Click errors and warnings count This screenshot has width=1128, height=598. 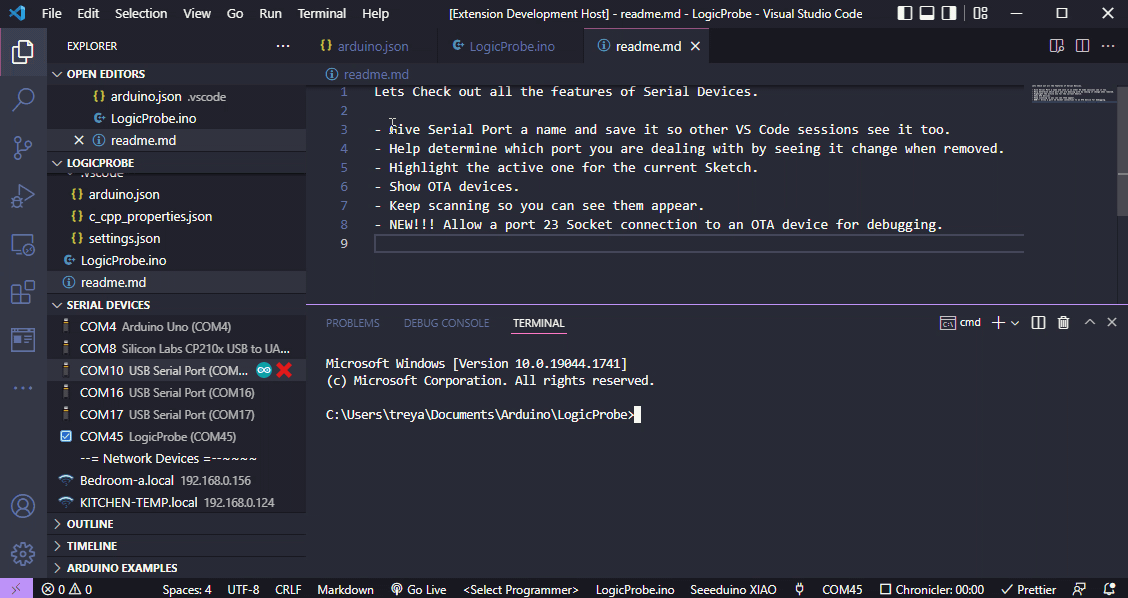tap(67, 589)
